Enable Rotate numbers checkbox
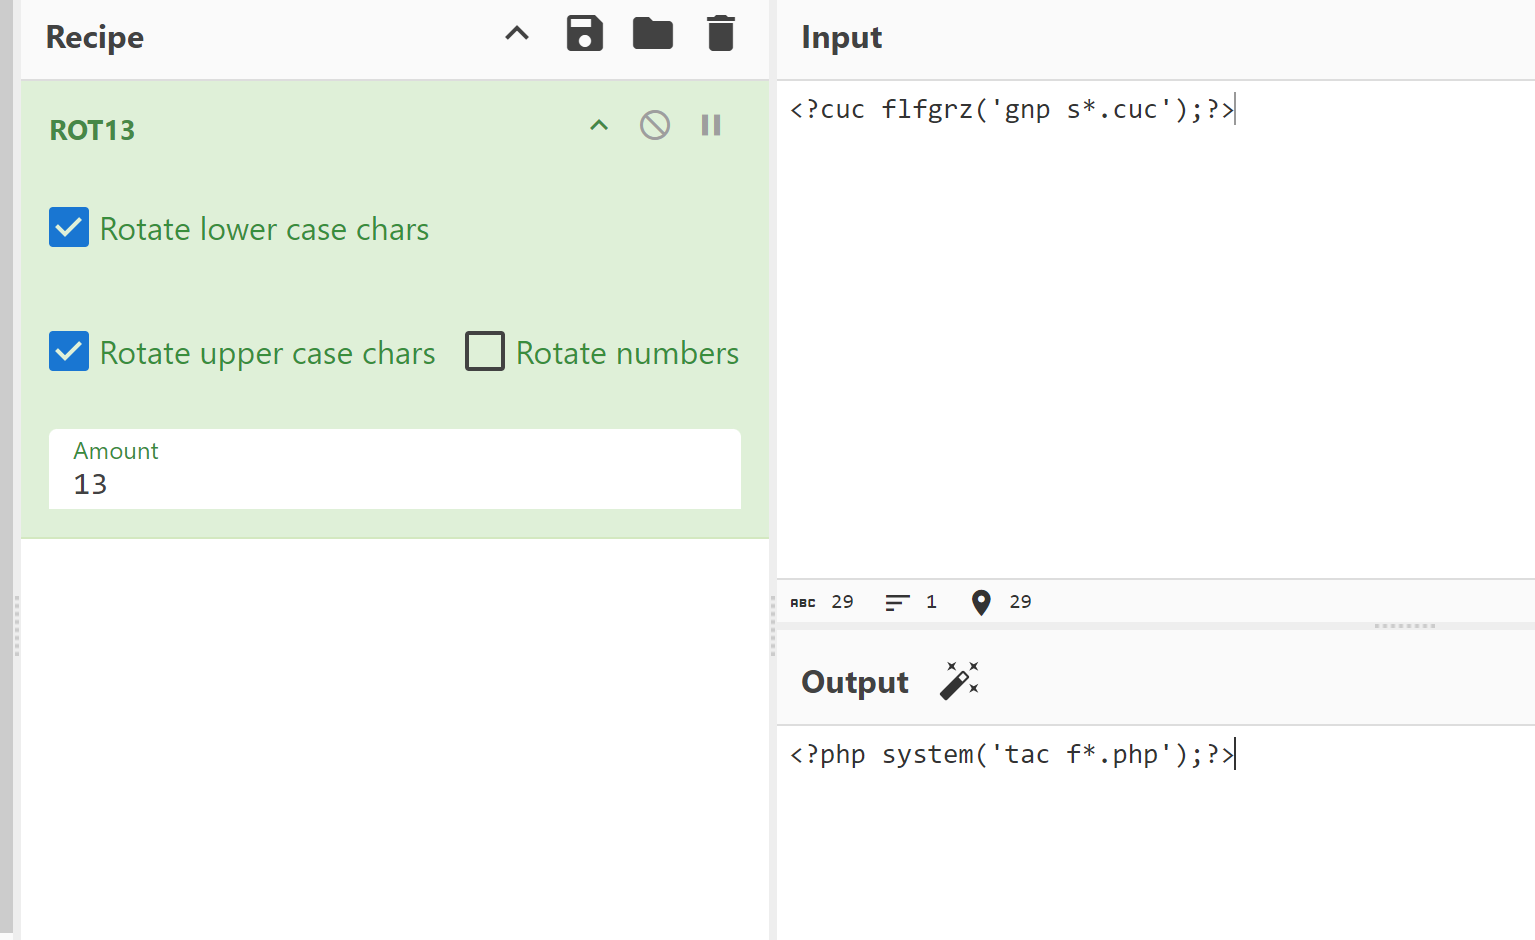Image resolution: width=1535 pixels, height=940 pixels. [485, 352]
